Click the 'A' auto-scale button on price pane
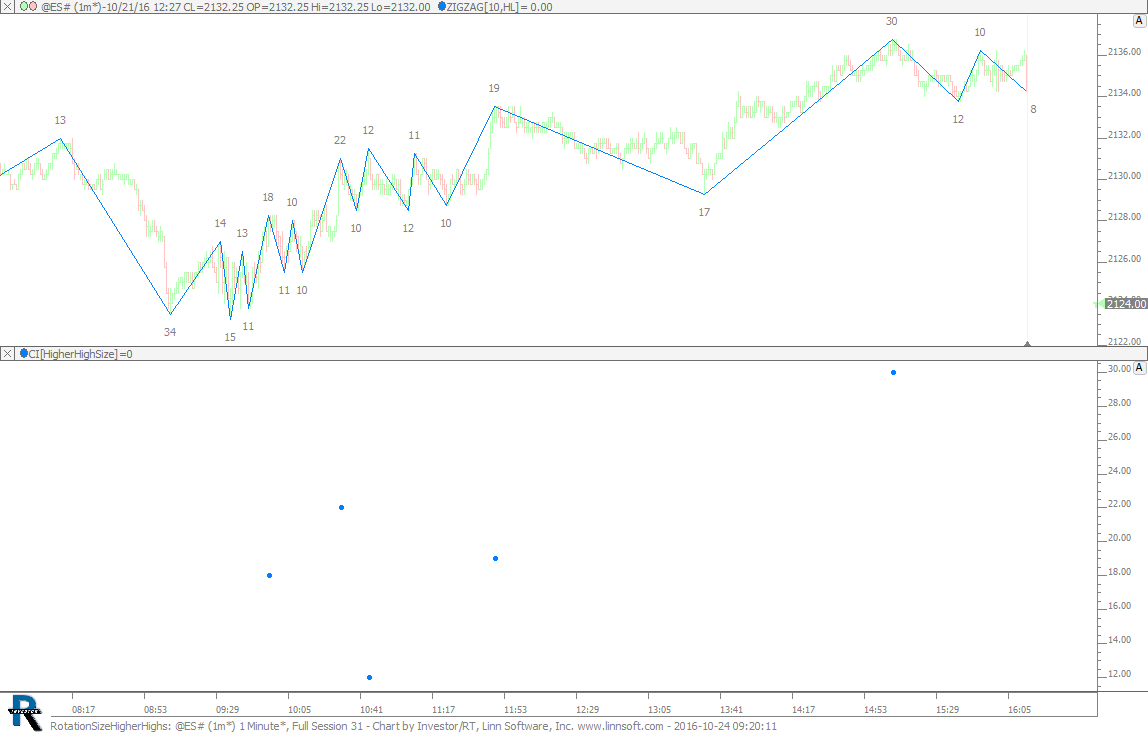1148x733 pixels. click(x=1139, y=21)
